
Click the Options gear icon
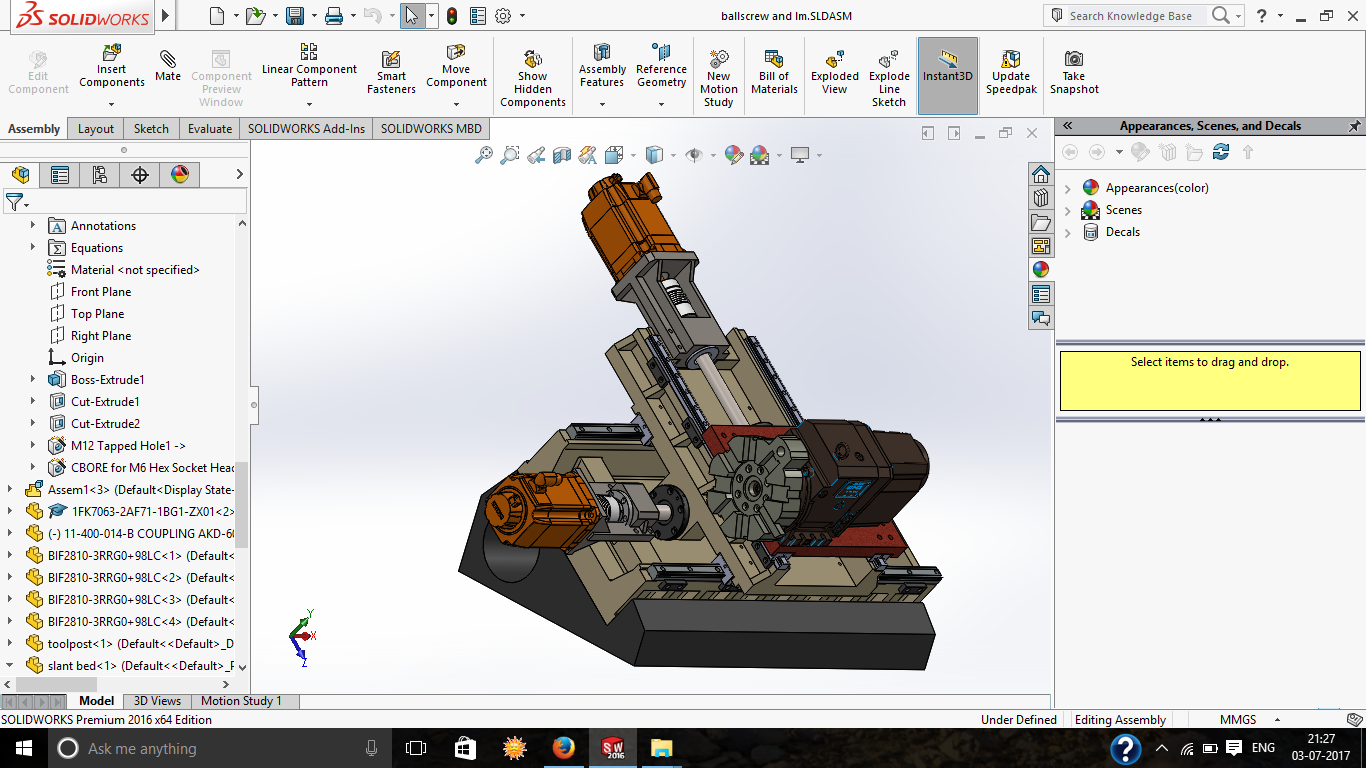[x=503, y=16]
